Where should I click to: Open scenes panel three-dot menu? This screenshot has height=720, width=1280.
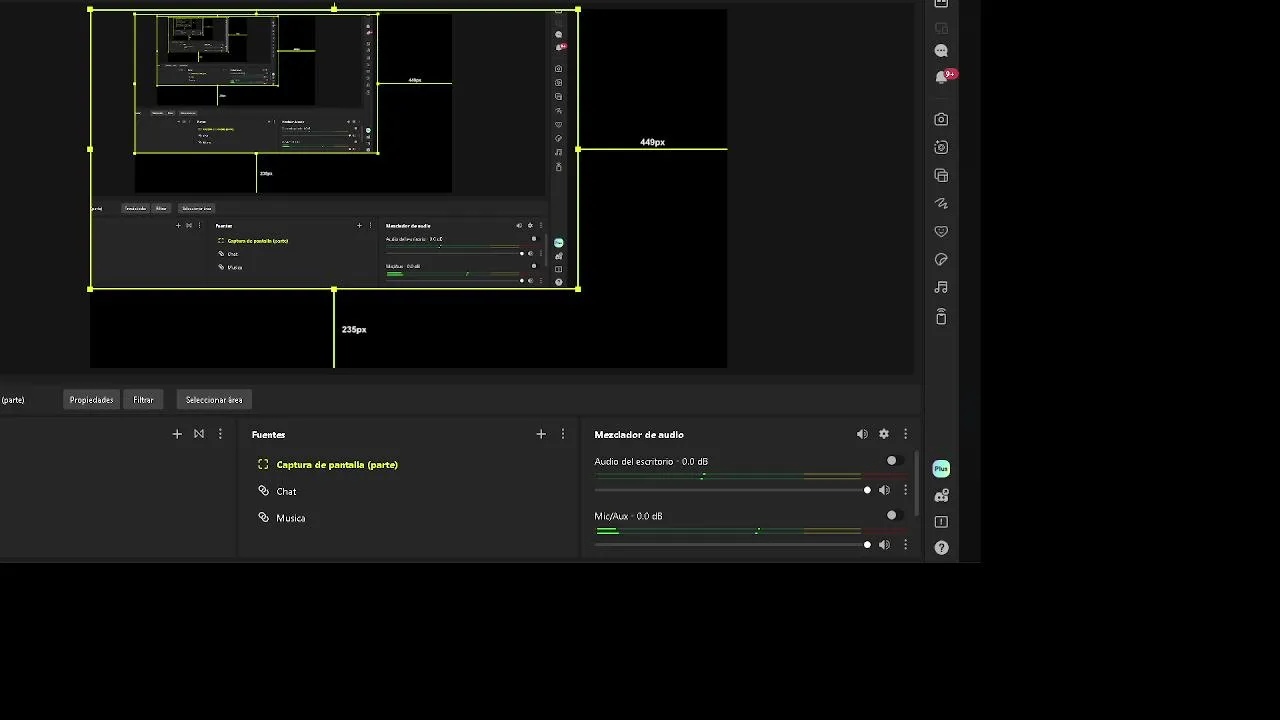click(220, 434)
